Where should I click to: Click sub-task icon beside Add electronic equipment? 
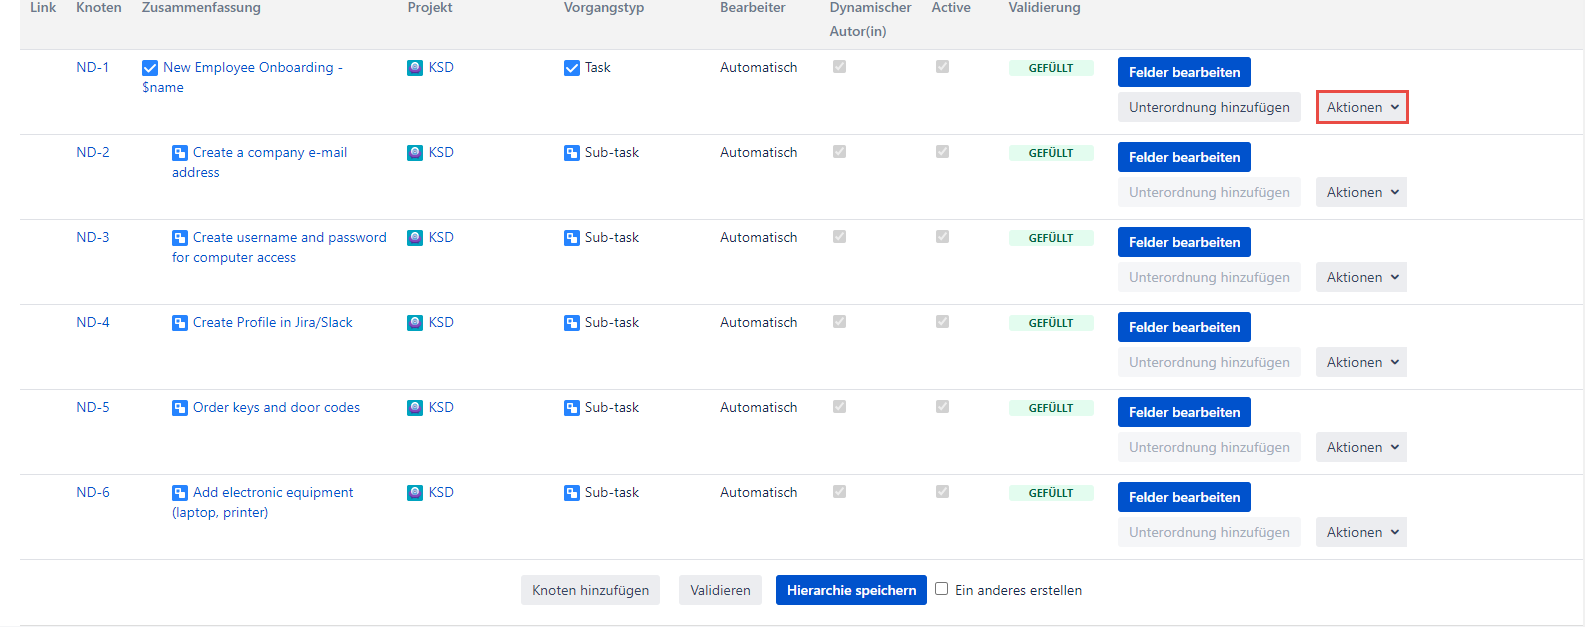point(180,493)
